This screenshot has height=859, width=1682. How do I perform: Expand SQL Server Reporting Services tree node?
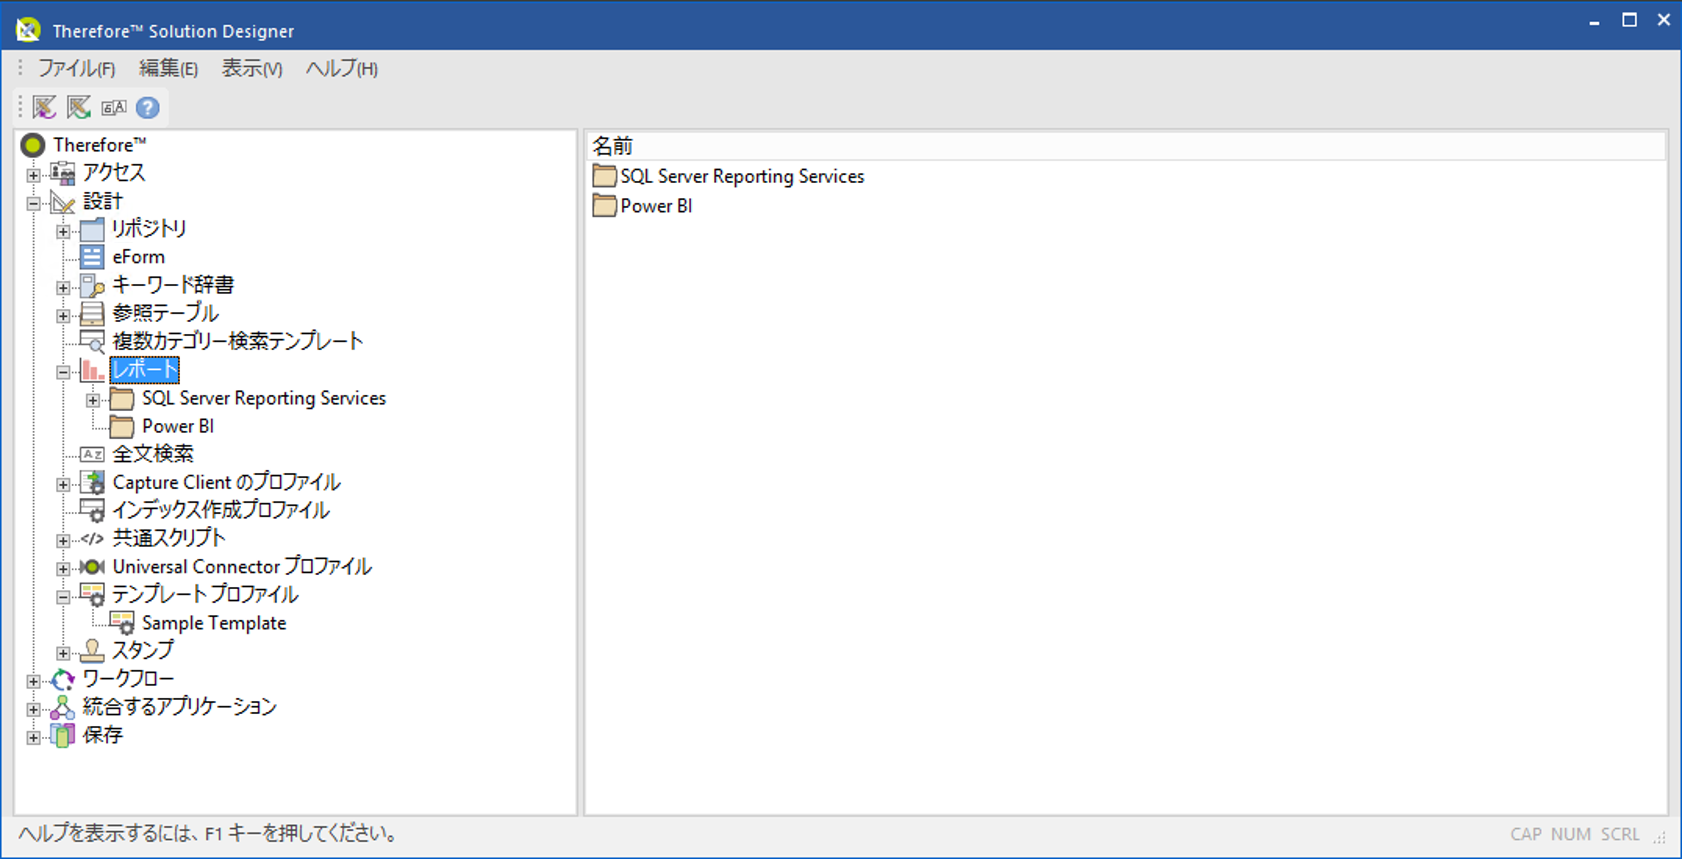[x=93, y=400]
